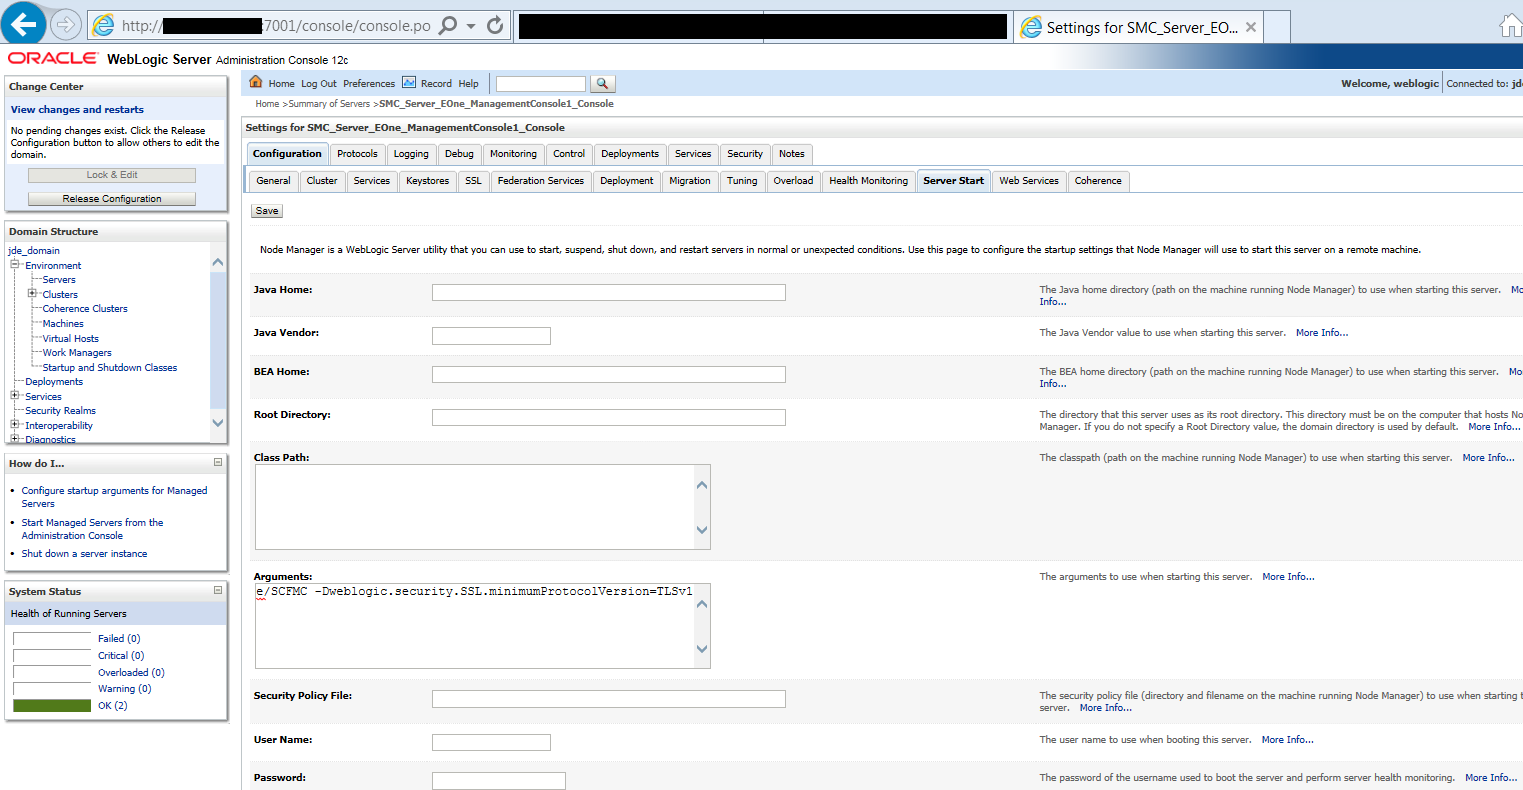
Task: Open the Security tab
Action: click(745, 154)
